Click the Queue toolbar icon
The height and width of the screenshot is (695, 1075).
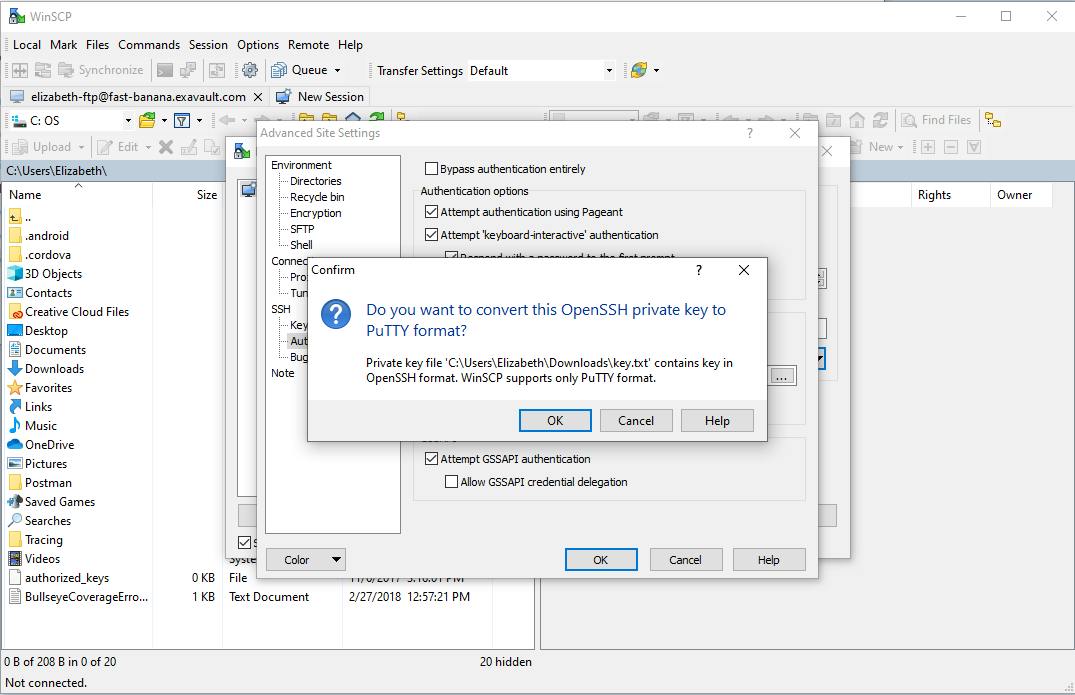(x=279, y=70)
